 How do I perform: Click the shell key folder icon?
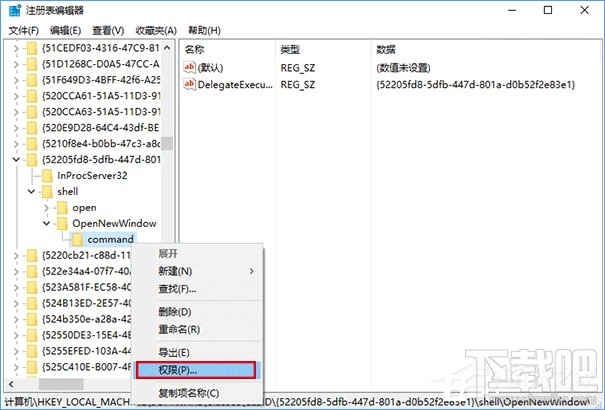point(47,192)
